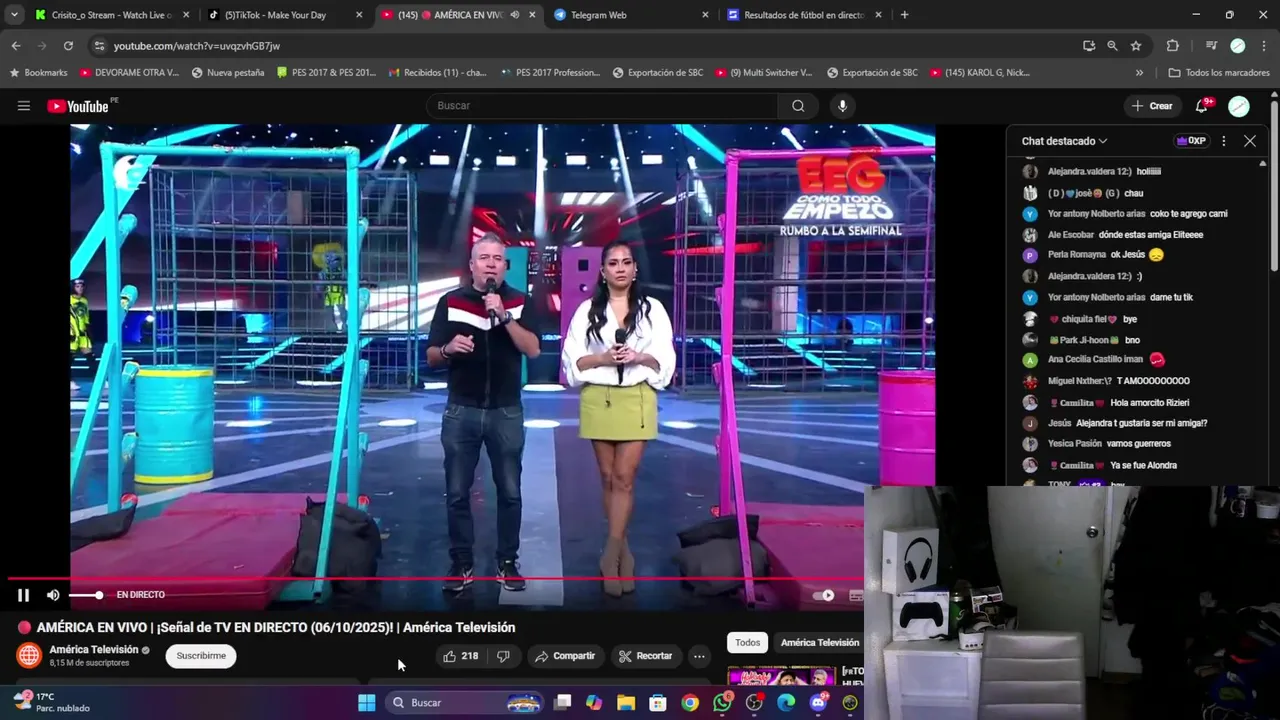Image resolution: width=1280 pixels, height=720 pixels.
Task: Bookmark this page with the star
Action: point(1136,46)
